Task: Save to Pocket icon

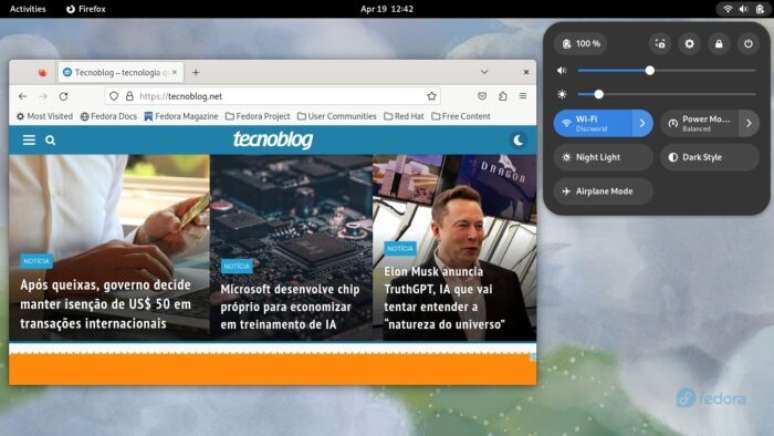Action: click(482, 96)
